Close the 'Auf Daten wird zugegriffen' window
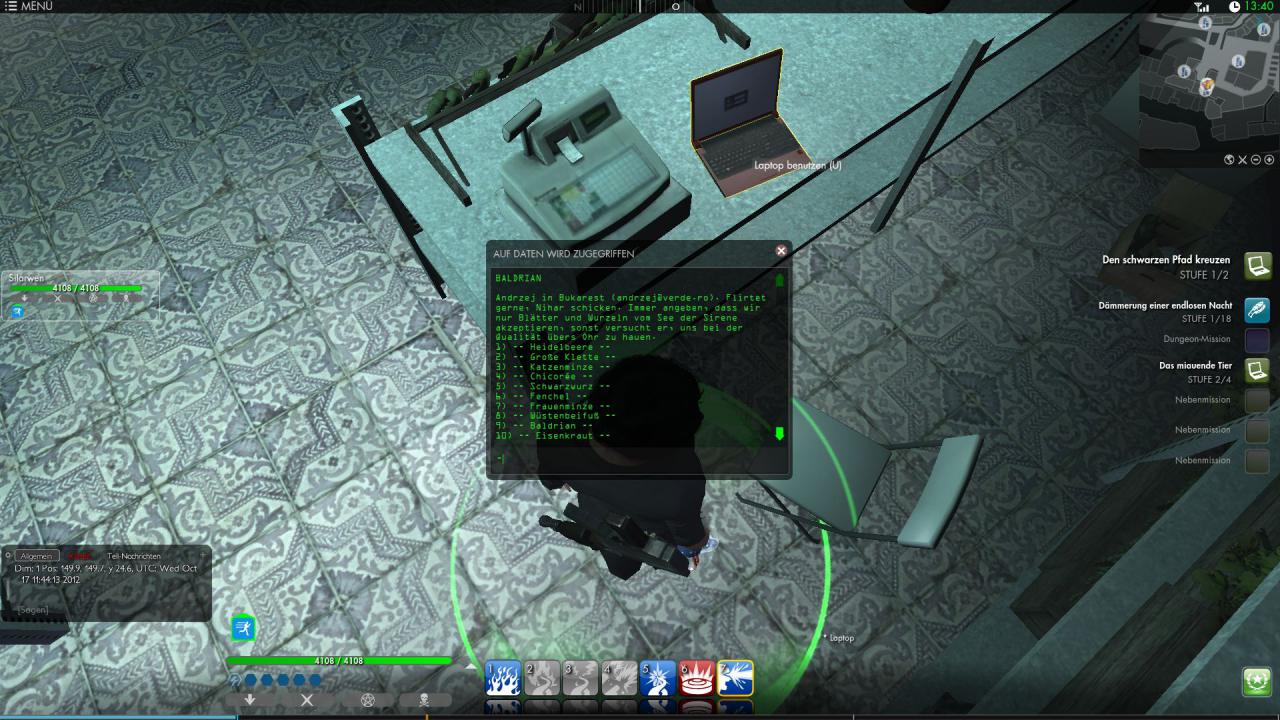 (x=781, y=251)
